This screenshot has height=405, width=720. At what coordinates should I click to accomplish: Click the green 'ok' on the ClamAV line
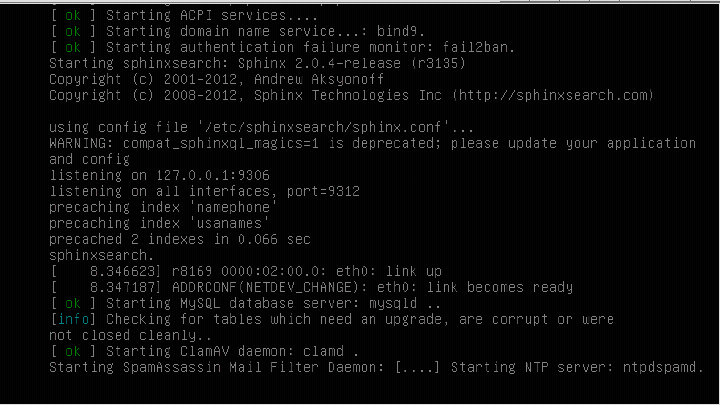click(73, 352)
